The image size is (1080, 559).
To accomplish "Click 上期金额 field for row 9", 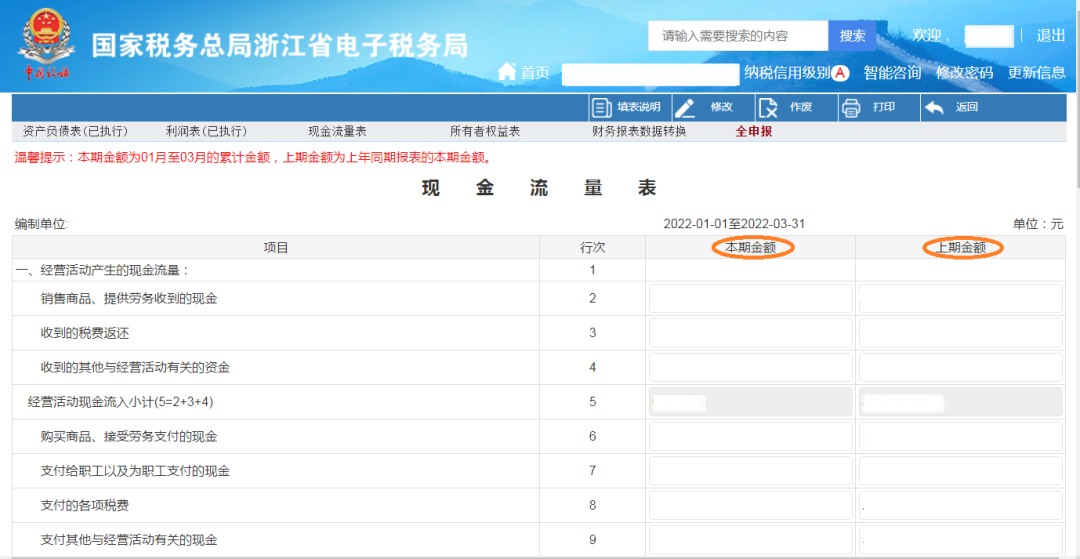I will click(960, 540).
